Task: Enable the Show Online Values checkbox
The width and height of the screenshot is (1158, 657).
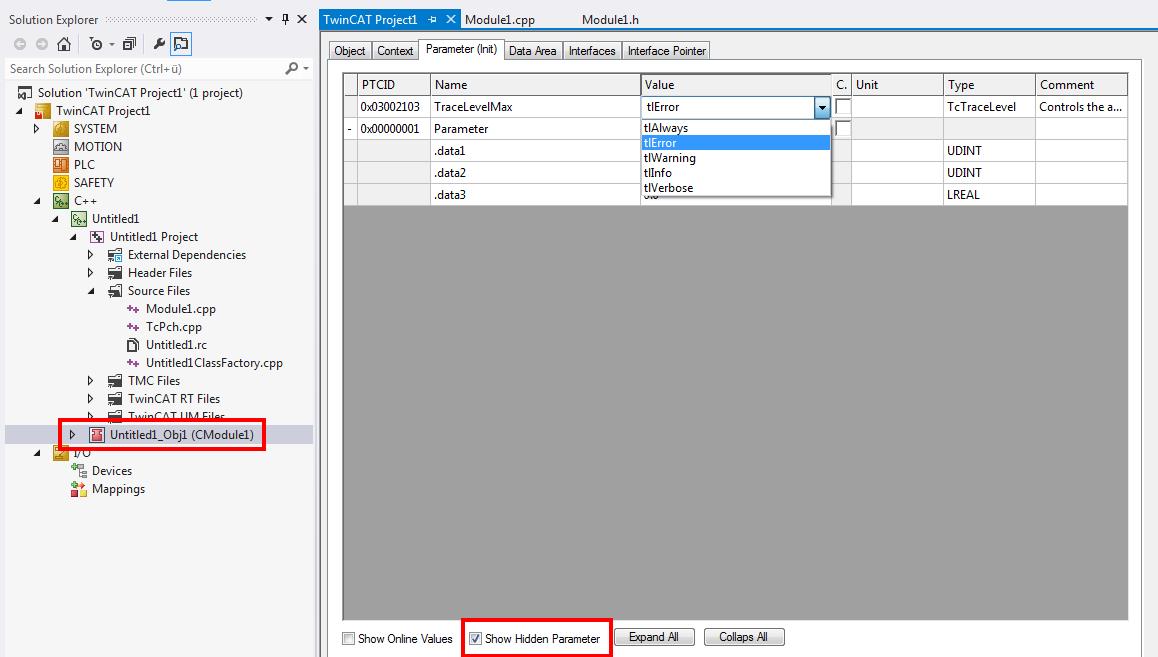Action: (349, 639)
